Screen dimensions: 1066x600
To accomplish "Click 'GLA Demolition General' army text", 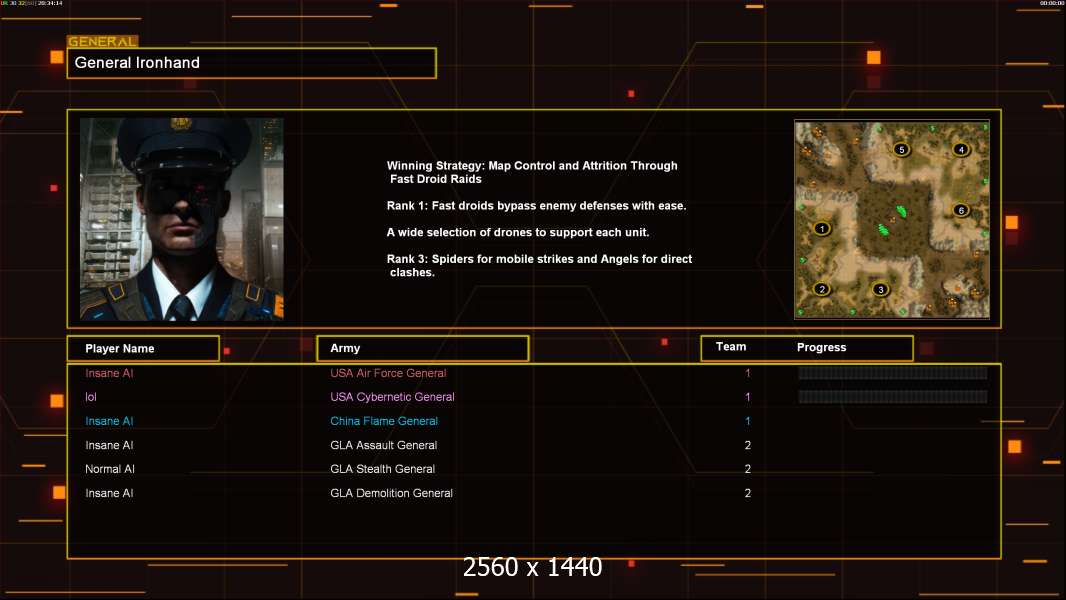I will [392, 493].
